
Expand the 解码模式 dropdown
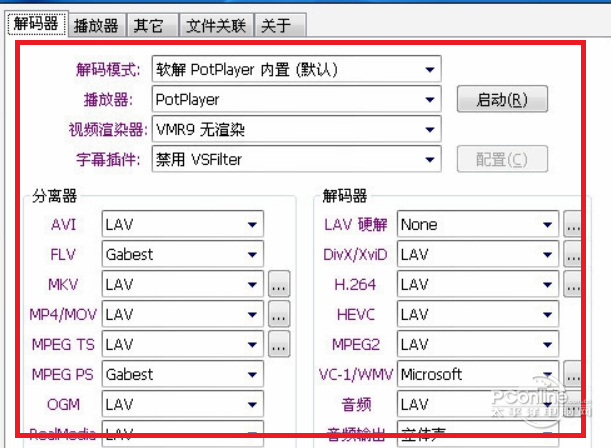pos(297,69)
